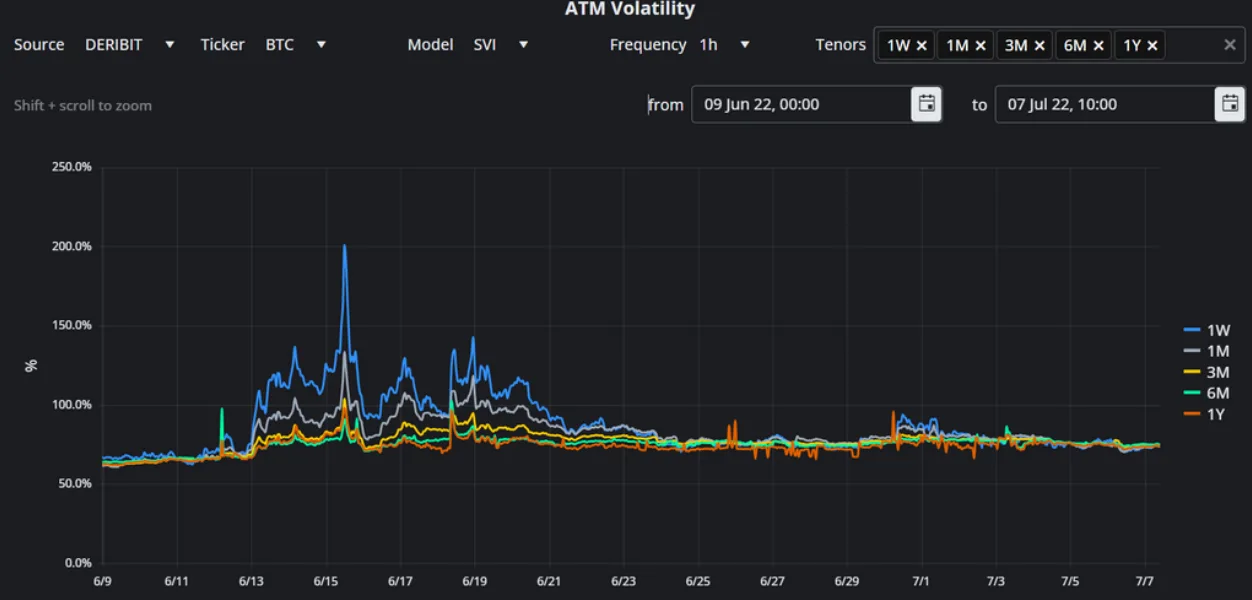Viewport: 1252px width, 600px height.
Task: Click the 6/25 x-axis date label
Action: point(698,581)
